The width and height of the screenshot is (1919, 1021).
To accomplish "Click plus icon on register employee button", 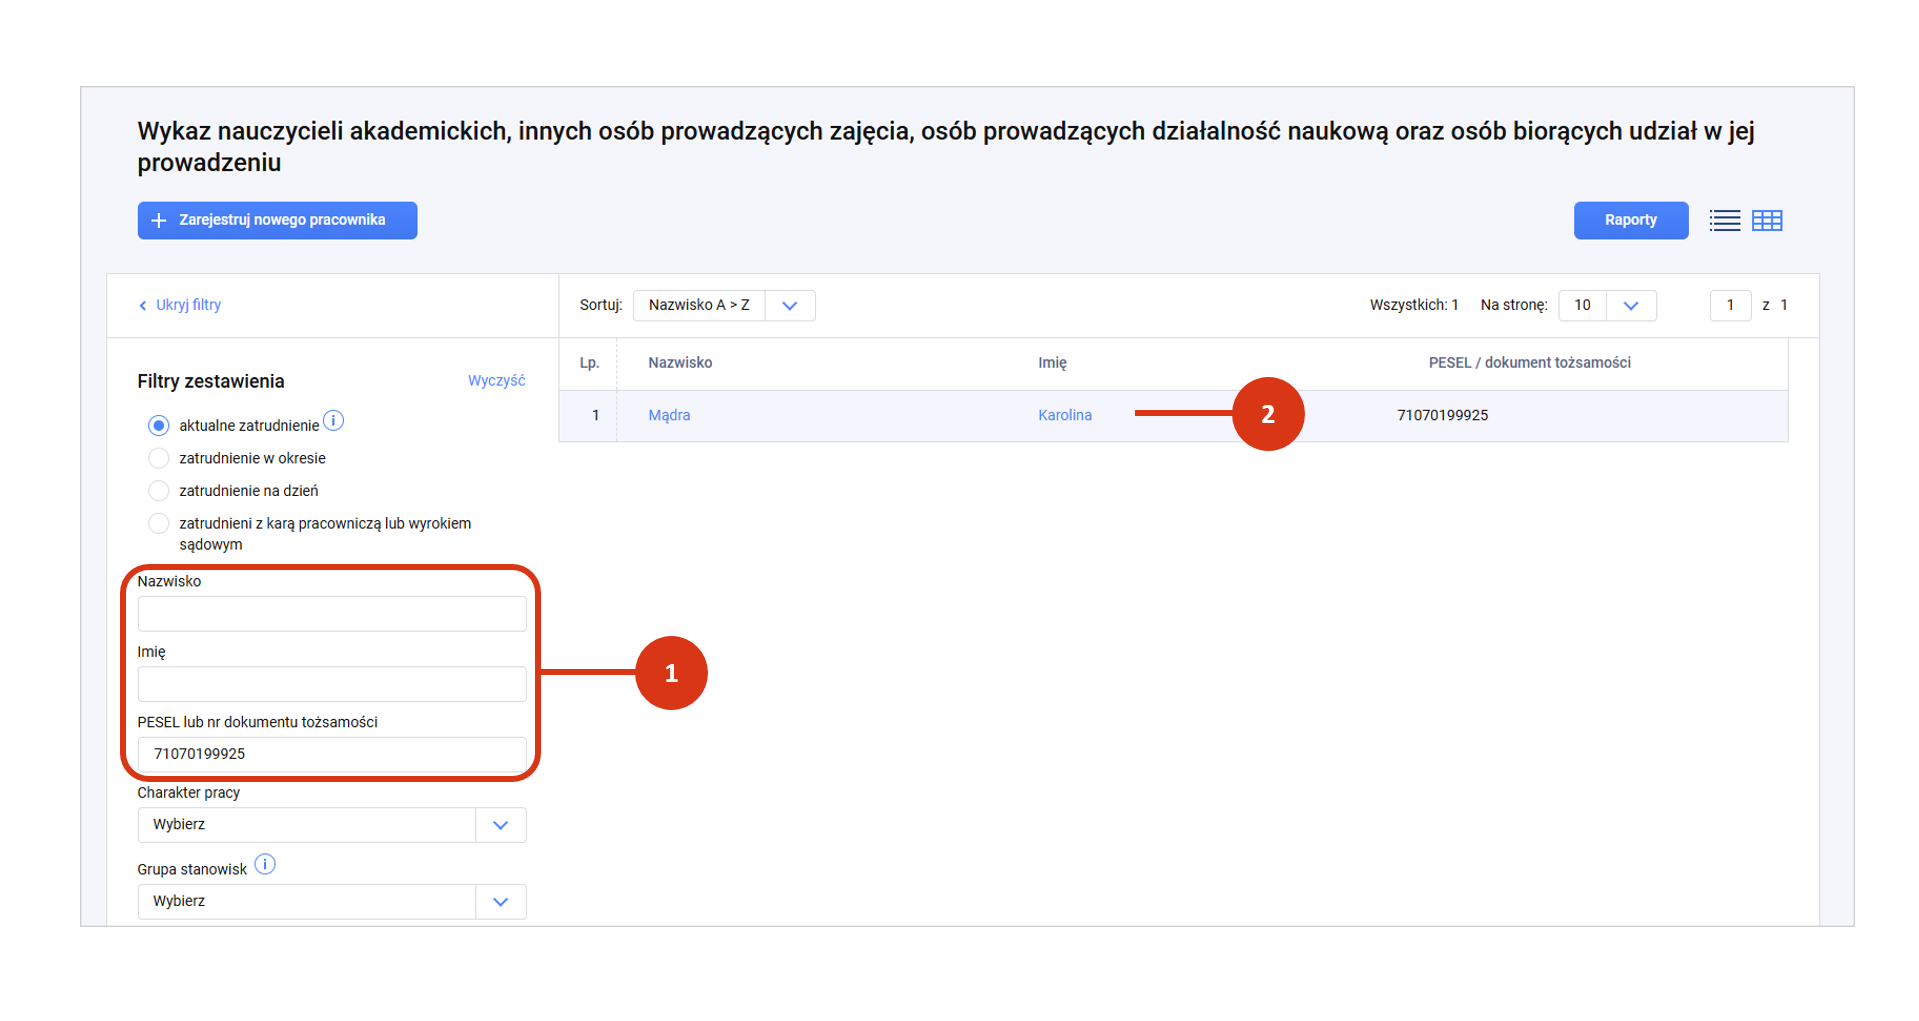I will (158, 221).
